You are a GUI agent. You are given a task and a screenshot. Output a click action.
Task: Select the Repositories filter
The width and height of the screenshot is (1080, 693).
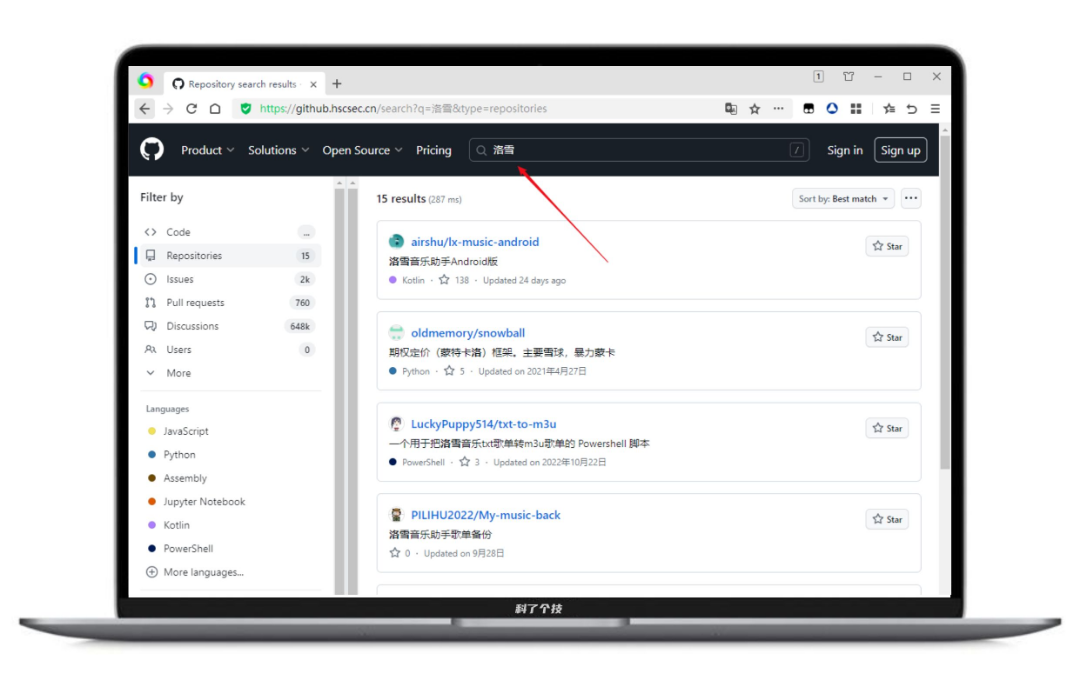tap(229, 256)
